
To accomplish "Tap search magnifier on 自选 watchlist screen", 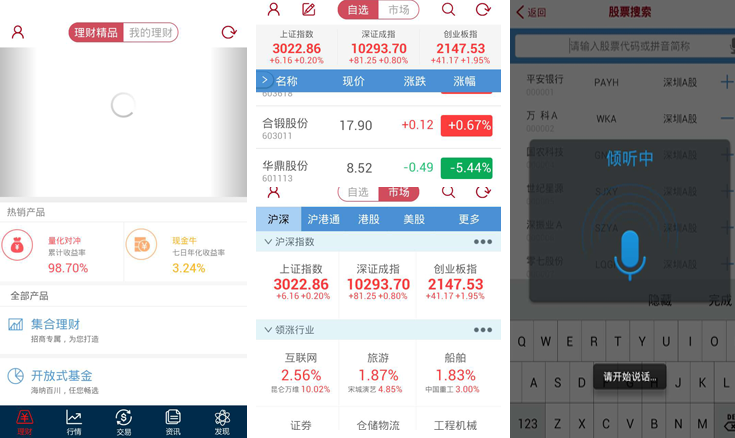I will coord(448,9).
